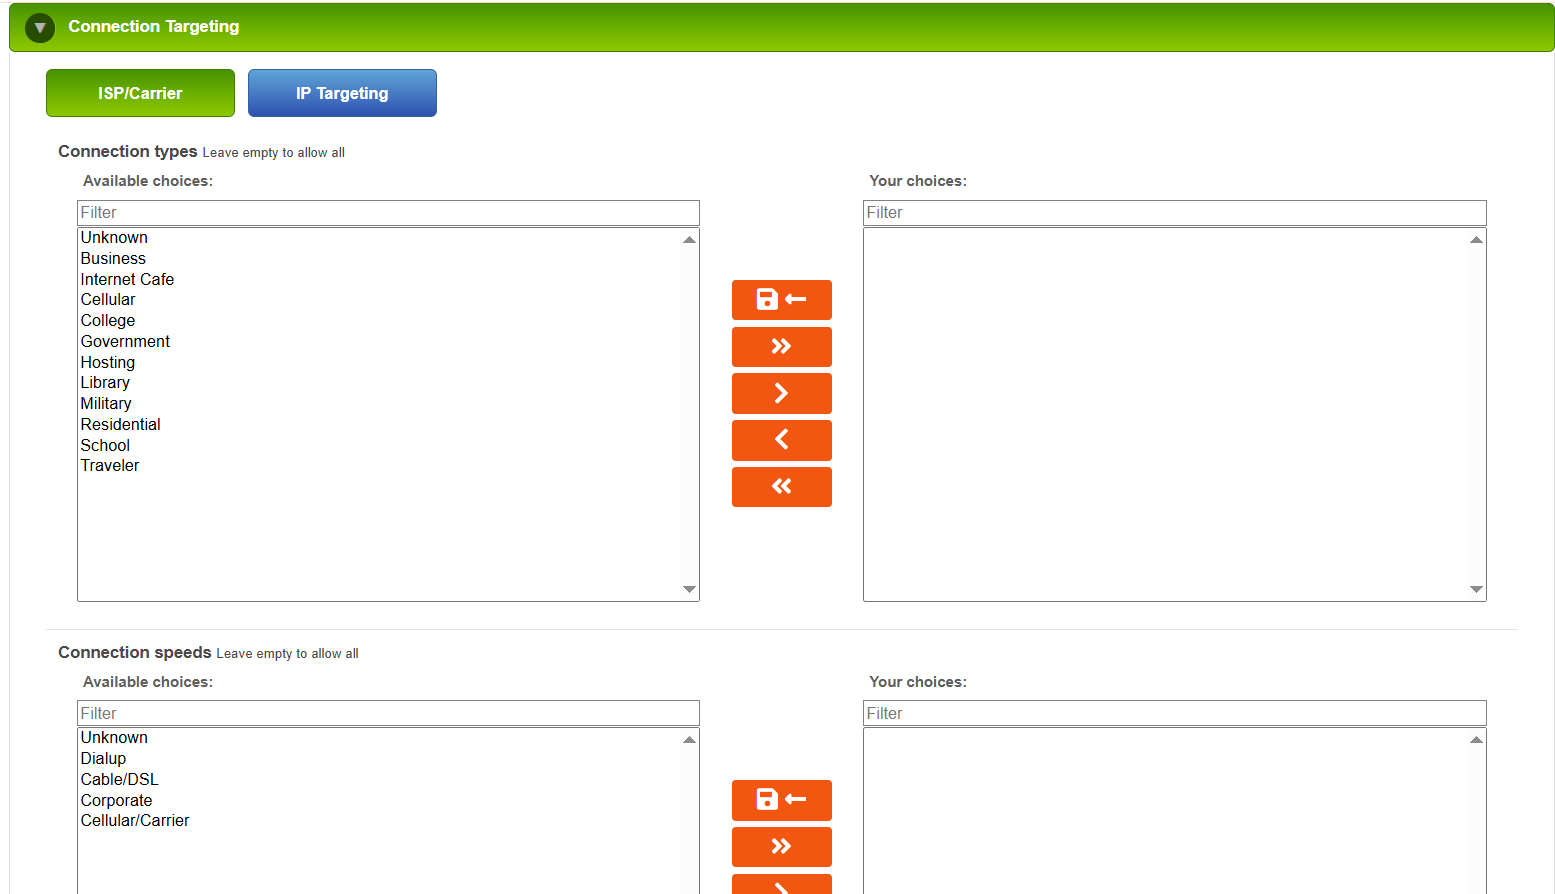1555x894 pixels.
Task: Click the available connection speeds Filter field
Action: [388, 713]
